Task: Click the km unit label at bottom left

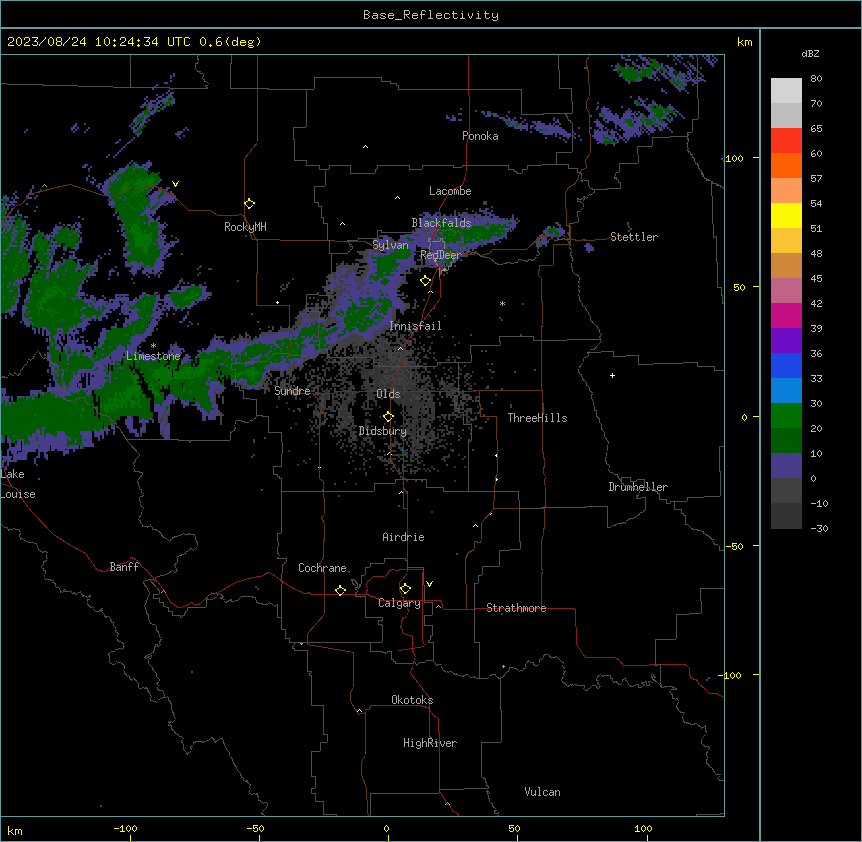Action: [15, 830]
